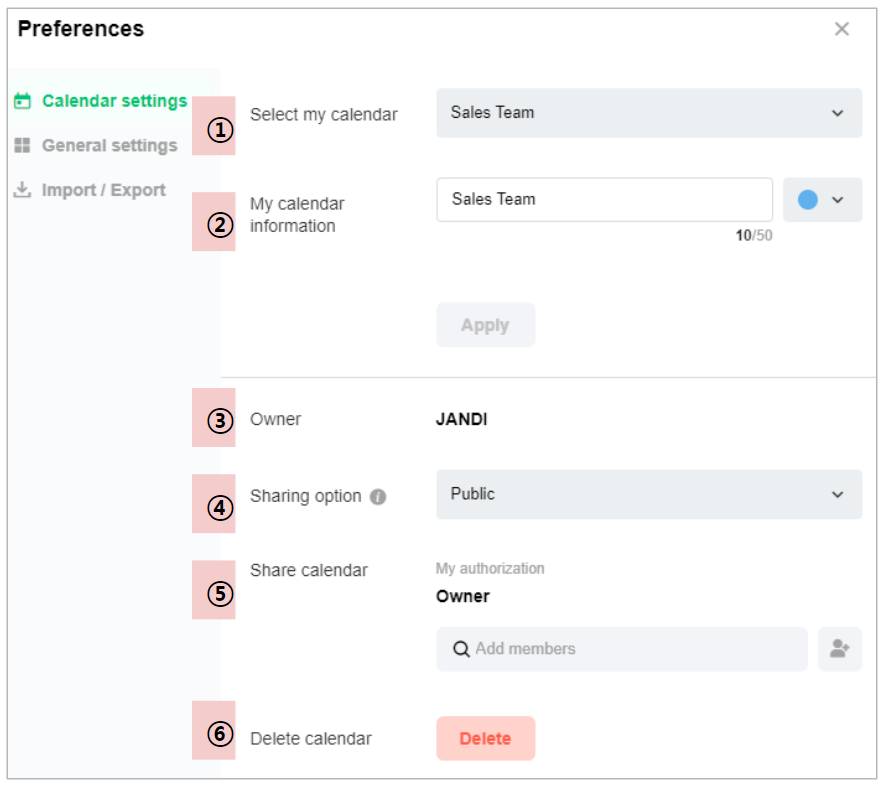Screen dimensions: 884x790
Task: Click the Sharing option dropdown arrow
Action: click(x=838, y=494)
